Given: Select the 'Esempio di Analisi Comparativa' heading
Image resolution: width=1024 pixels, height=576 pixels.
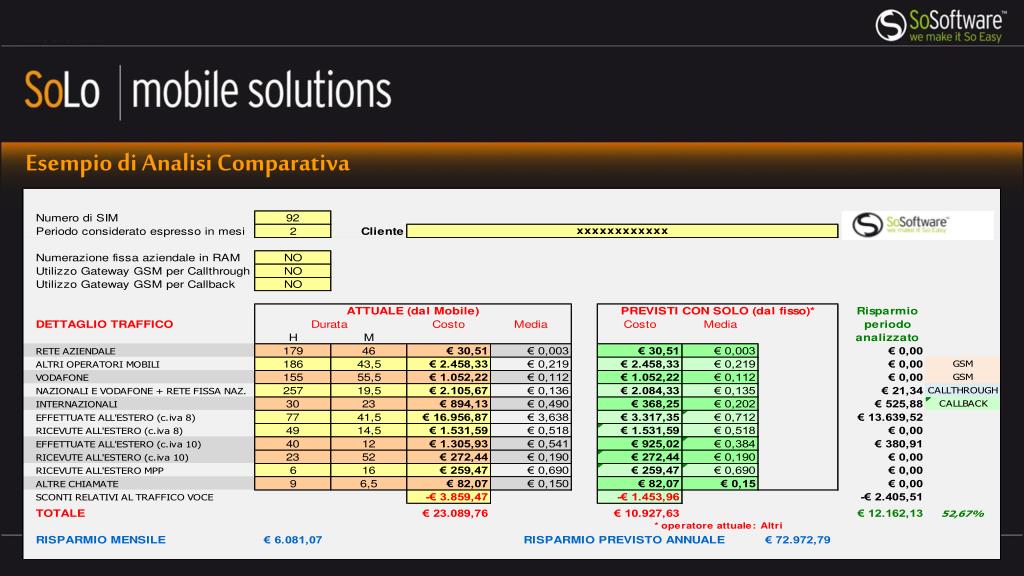Looking at the screenshot, I should click(187, 163).
